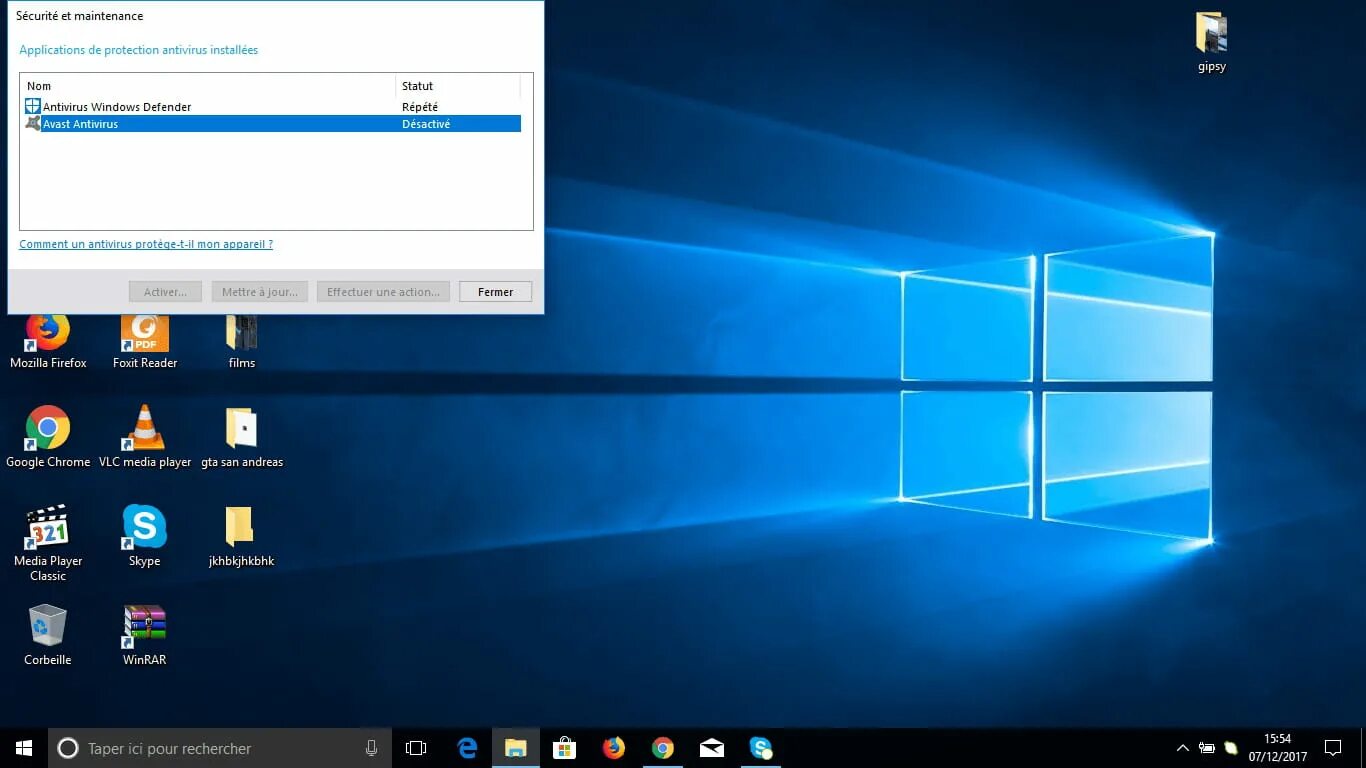This screenshot has height=768, width=1366.
Task: Open File Explorer from taskbar
Action: click(x=516, y=748)
